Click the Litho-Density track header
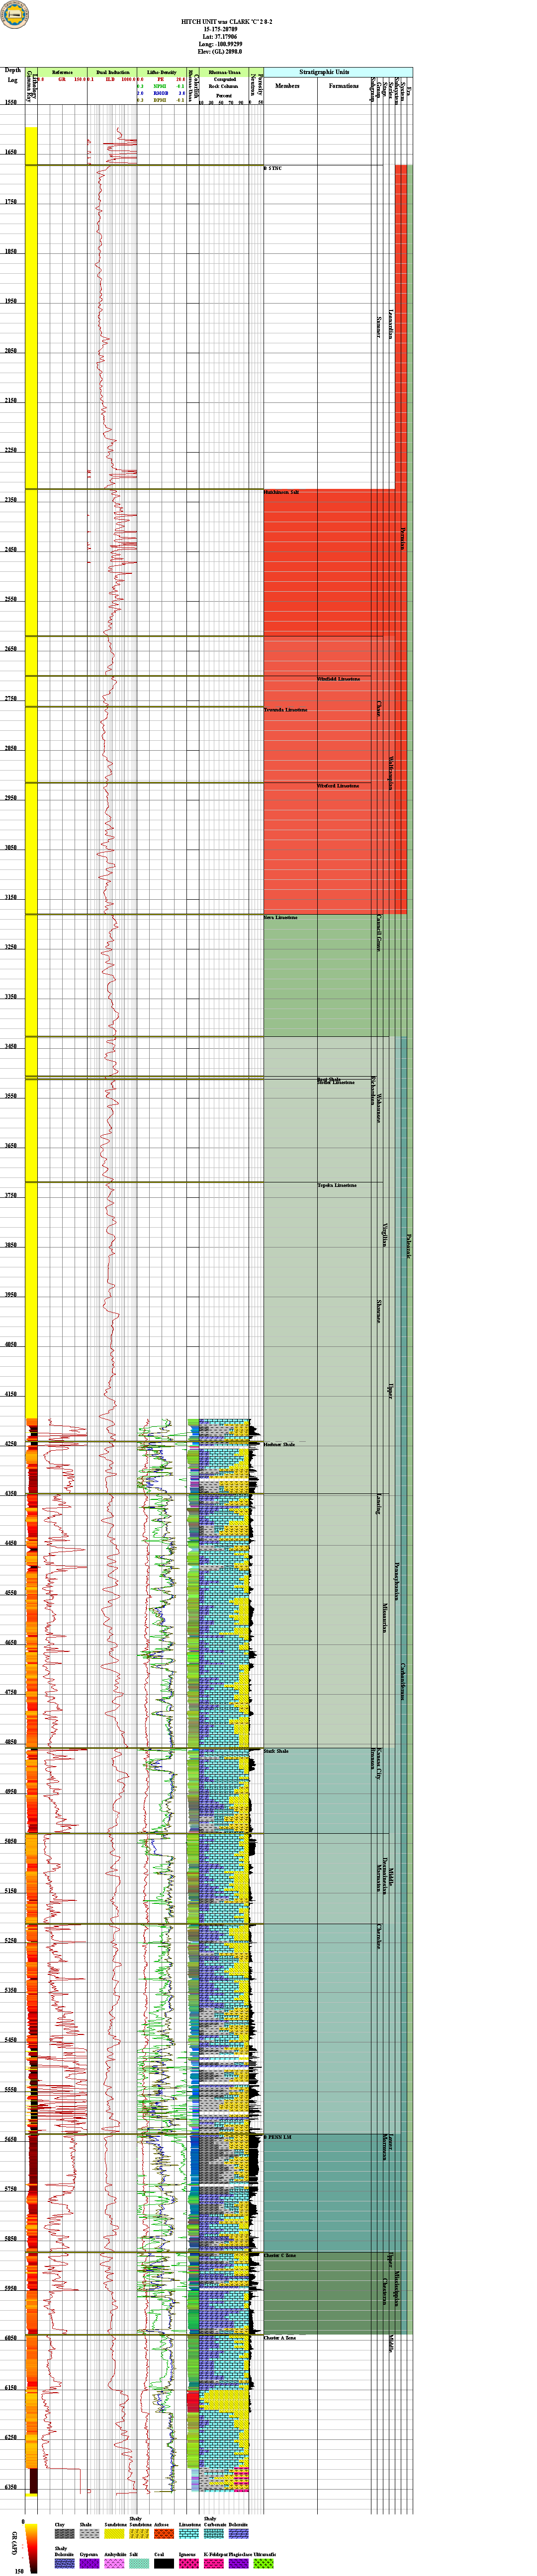 161,72
